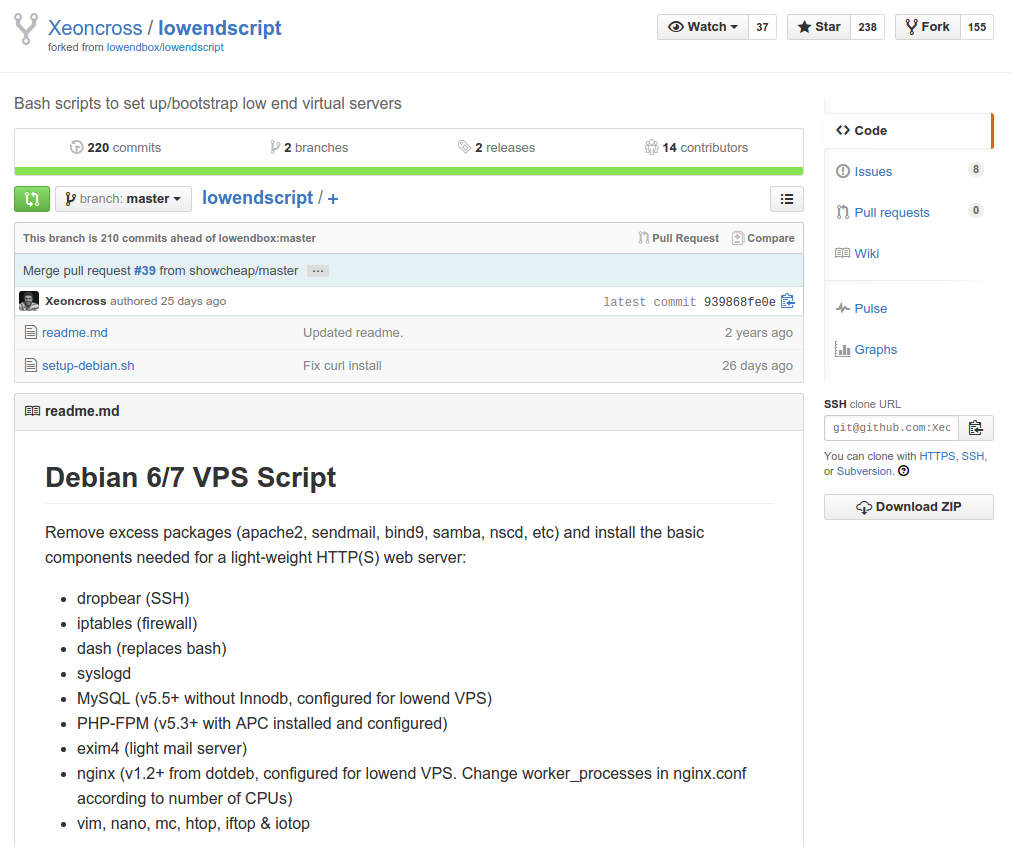Click the '26 days ago' timestamp

pyautogui.click(x=757, y=365)
